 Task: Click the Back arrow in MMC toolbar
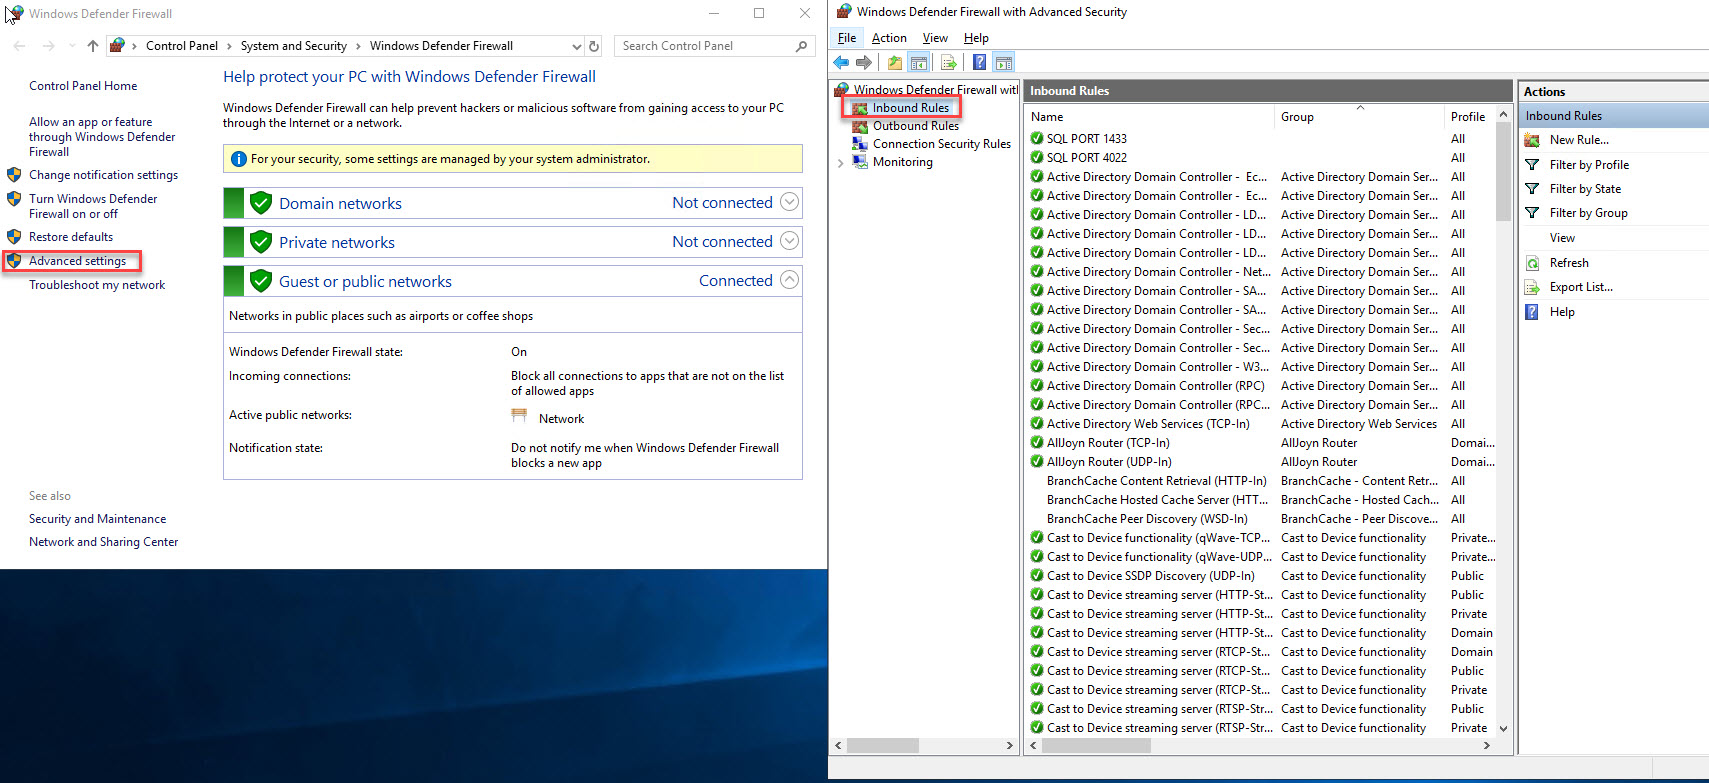[x=841, y=63]
